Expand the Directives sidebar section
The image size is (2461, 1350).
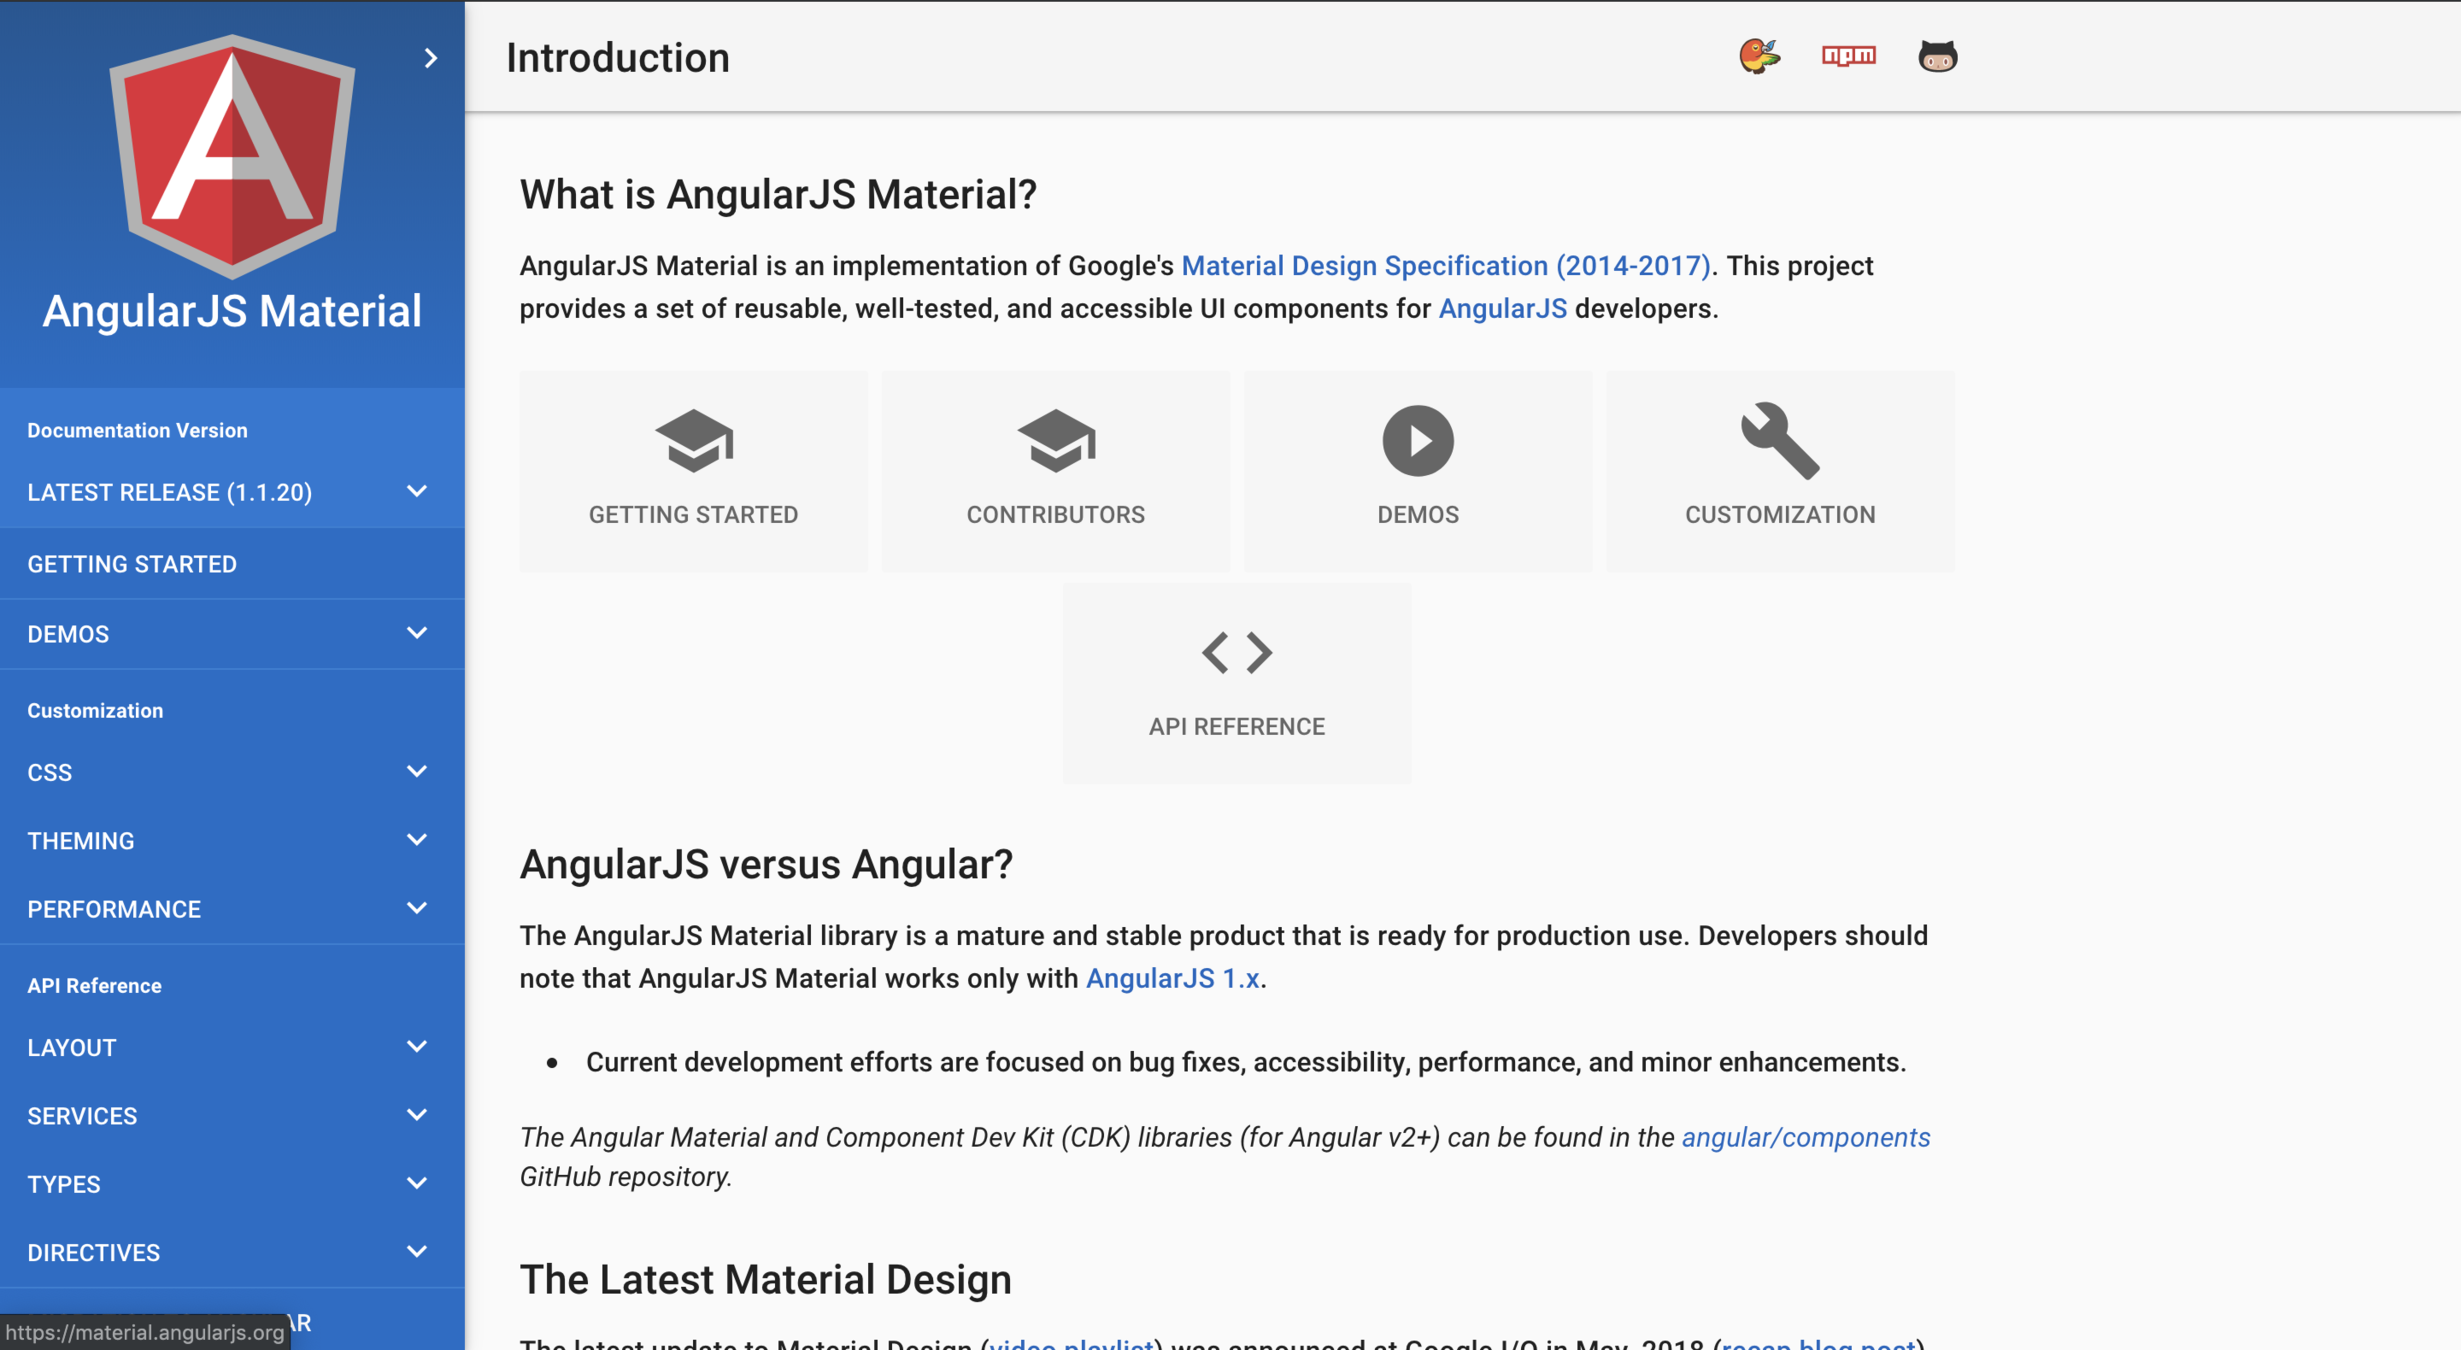pyautogui.click(x=231, y=1253)
